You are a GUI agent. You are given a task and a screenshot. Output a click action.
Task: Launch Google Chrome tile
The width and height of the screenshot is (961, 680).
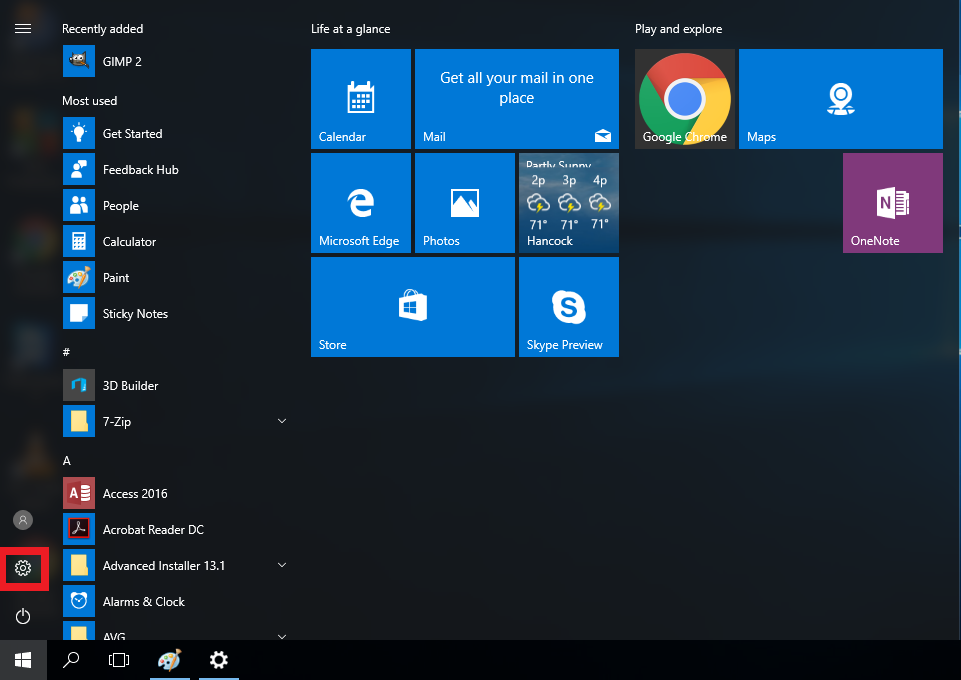tap(685, 99)
